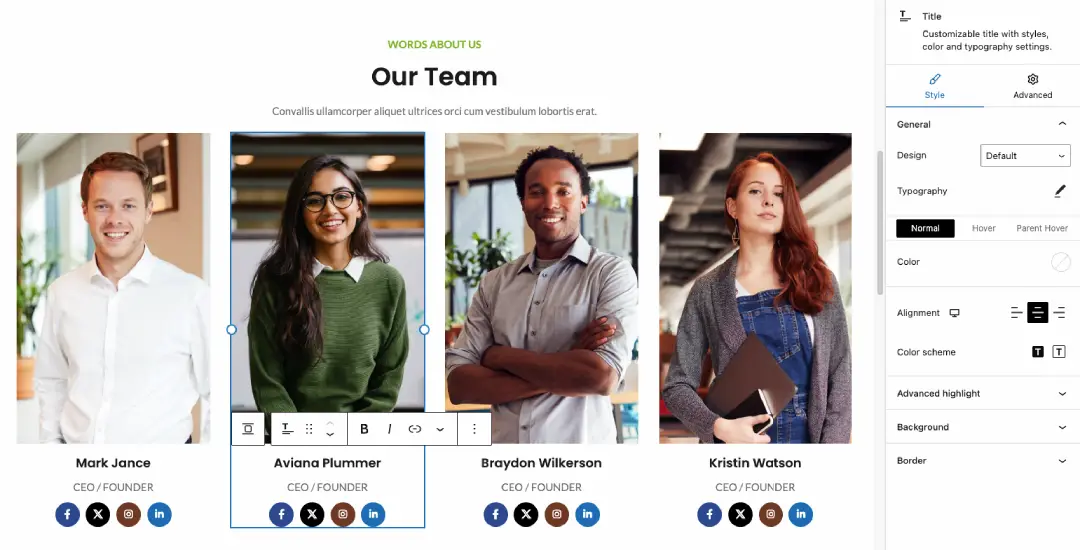This screenshot has width=1080, height=550.
Task: Select the parent block icon in toolbar
Action: pyautogui.click(x=248, y=429)
